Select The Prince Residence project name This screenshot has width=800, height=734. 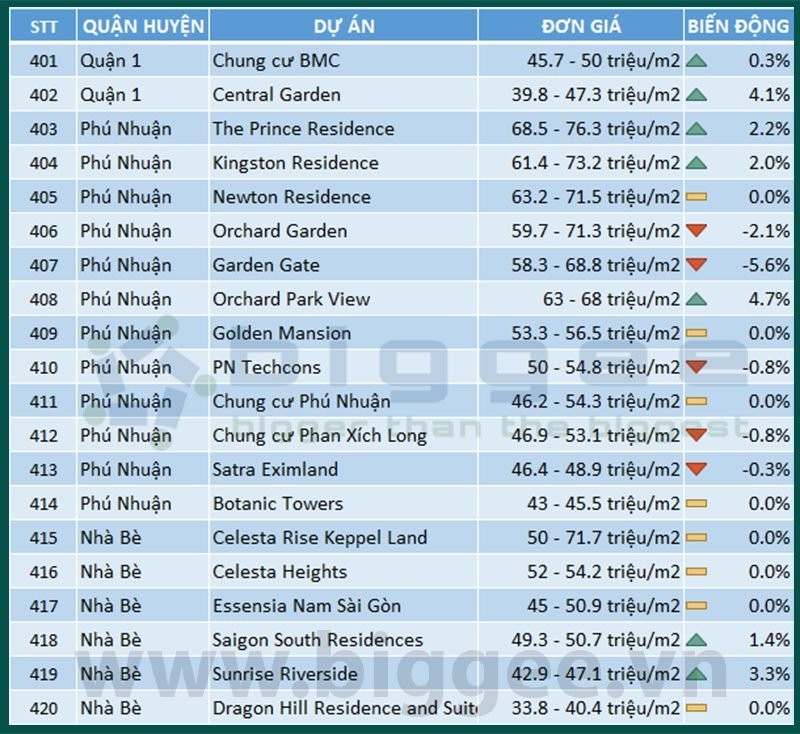(304, 129)
